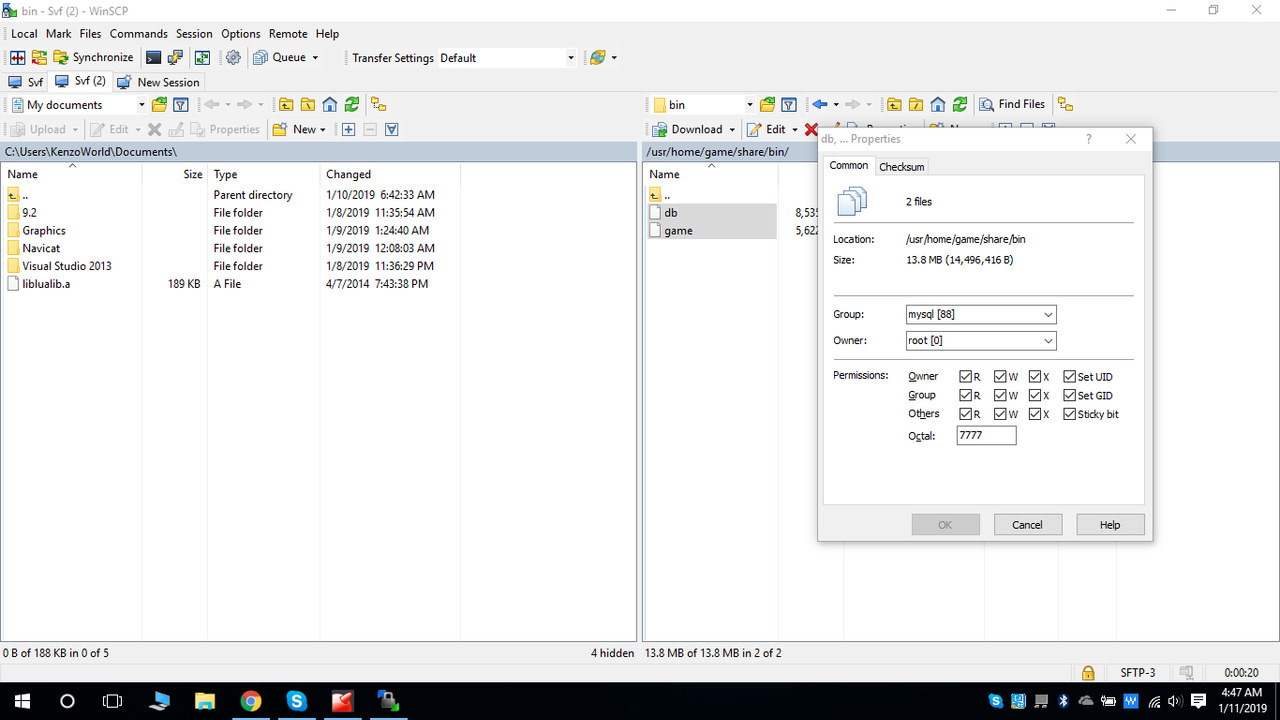Image resolution: width=1280 pixels, height=720 pixels.
Task: Go to local home directory icon
Action: click(x=330, y=104)
